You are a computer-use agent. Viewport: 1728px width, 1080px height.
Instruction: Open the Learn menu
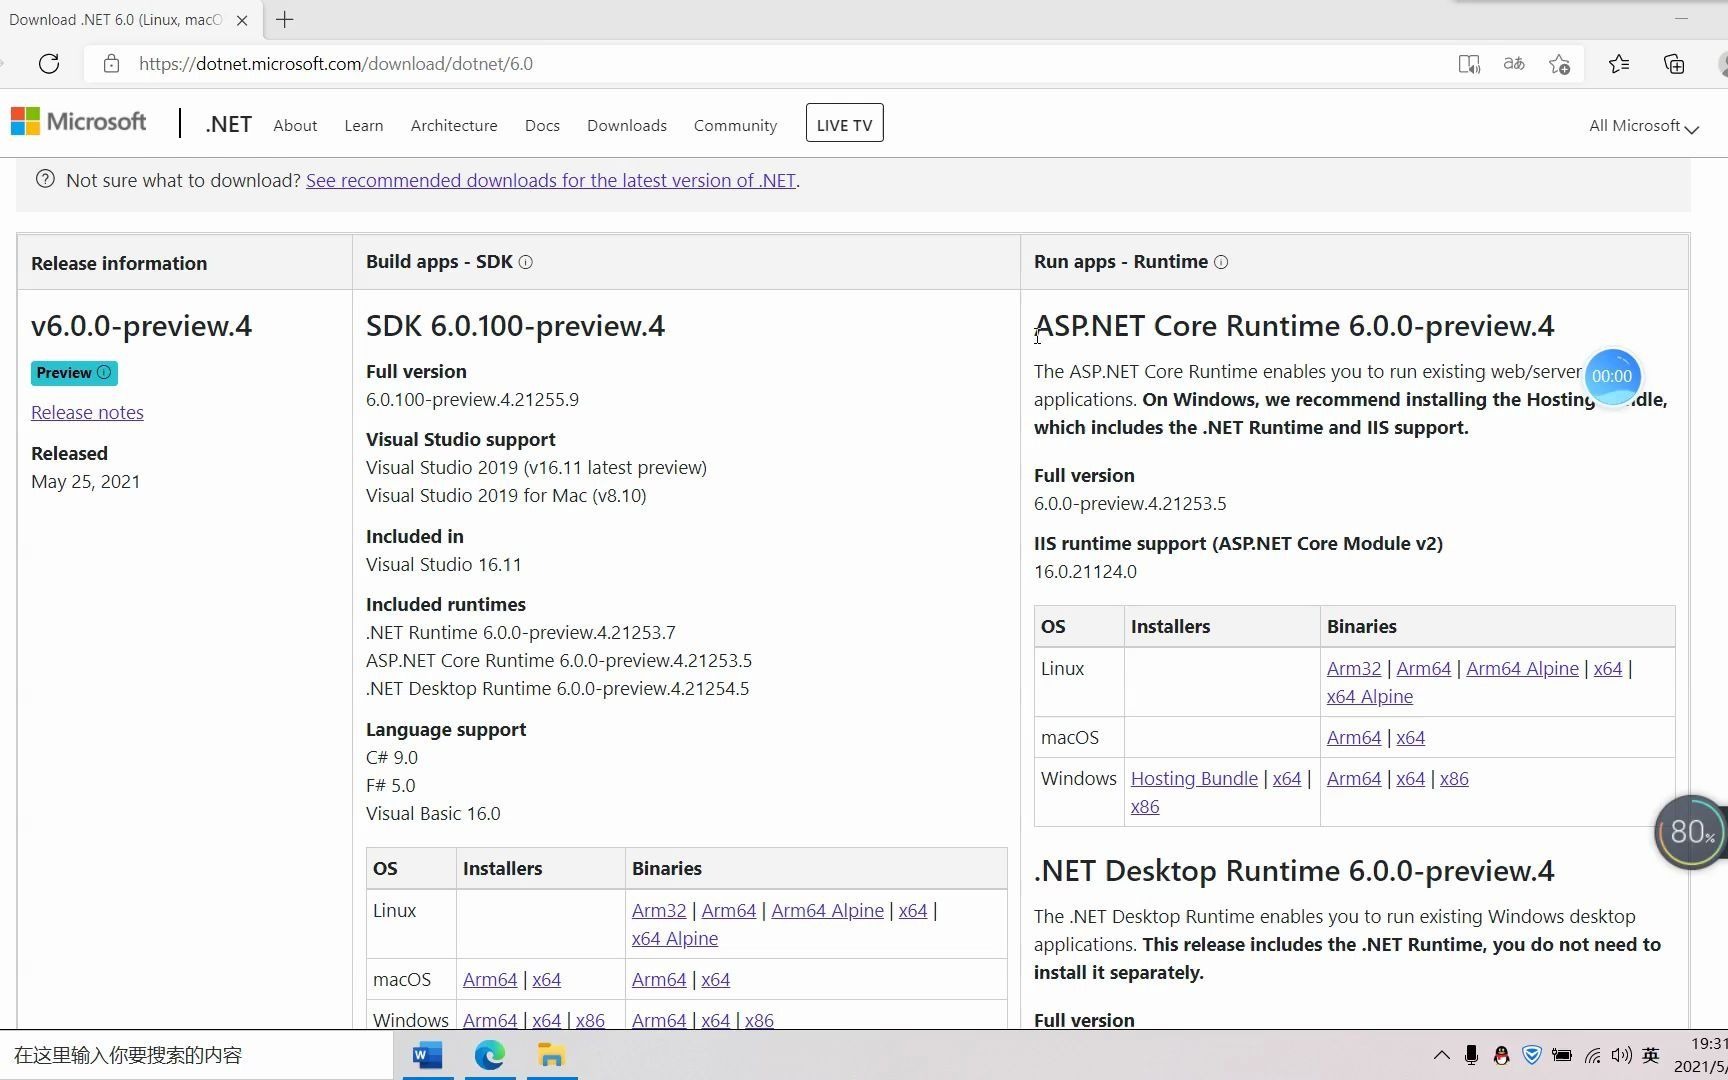[x=364, y=125]
